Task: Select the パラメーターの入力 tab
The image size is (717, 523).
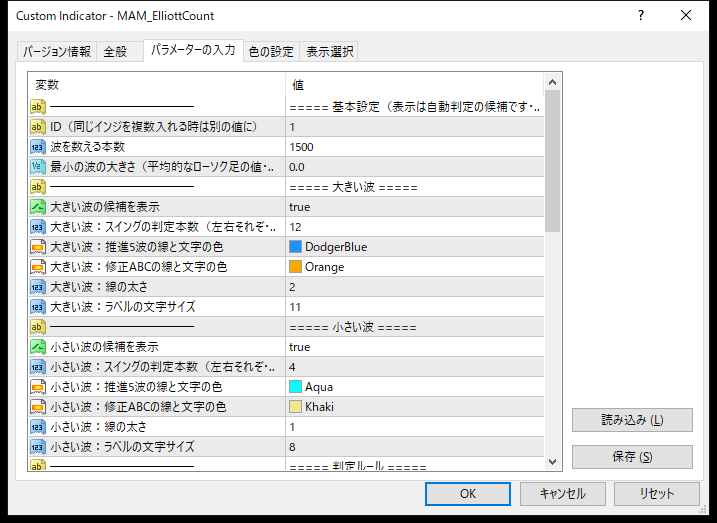Action: click(193, 50)
